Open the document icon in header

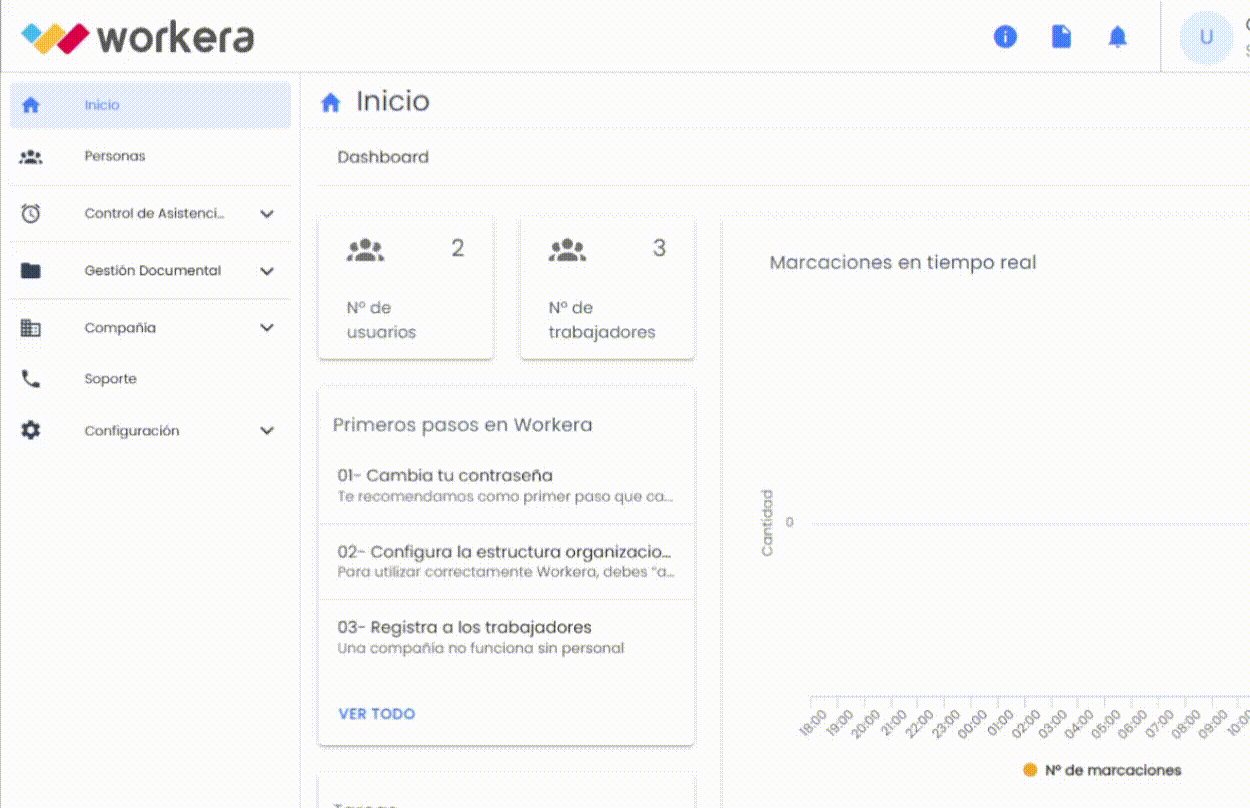coord(1061,37)
